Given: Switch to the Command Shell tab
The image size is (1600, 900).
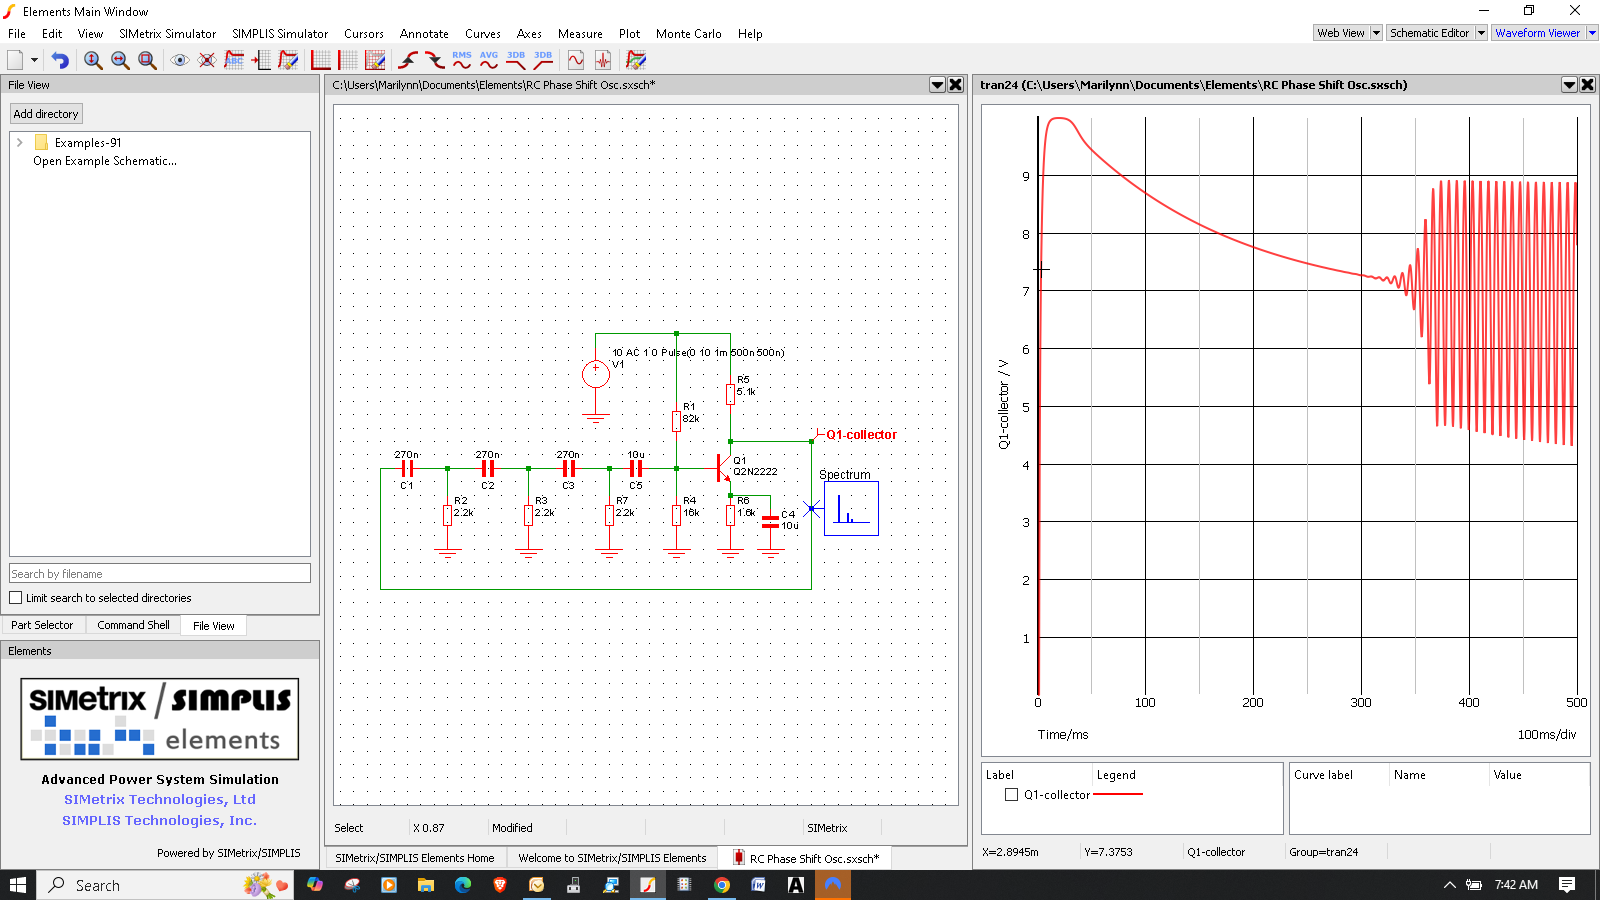Looking at the screenshot, I should 133,625.
